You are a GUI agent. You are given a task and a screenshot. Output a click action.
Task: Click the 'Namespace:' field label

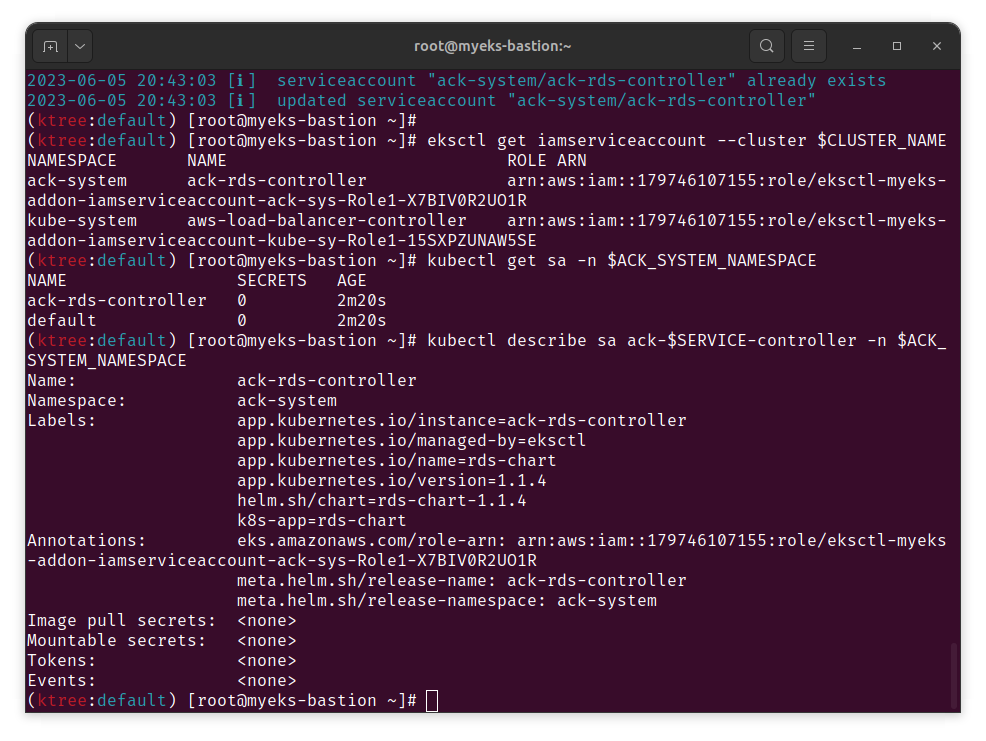(76, 401)
